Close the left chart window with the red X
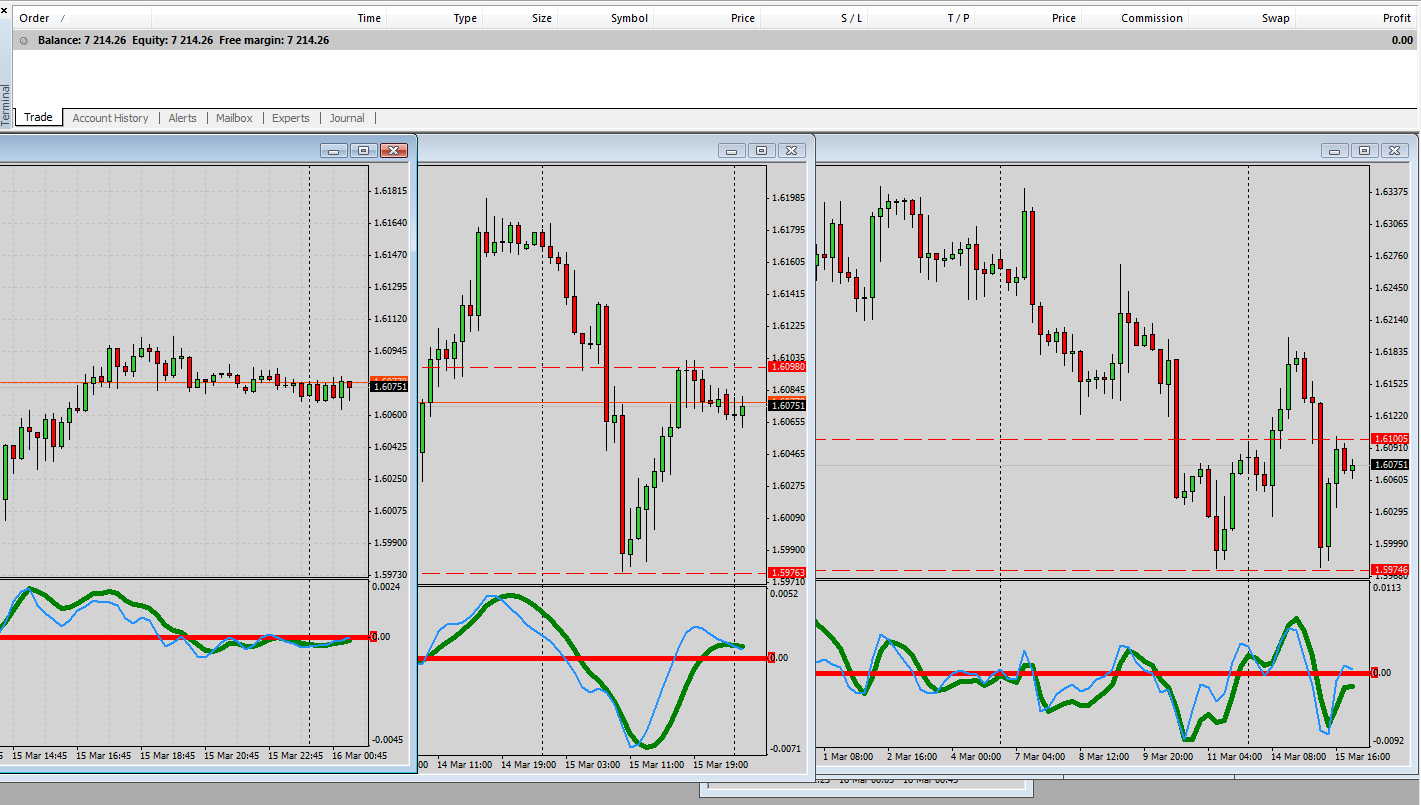The image size is (1421, 805). [394, 150]
